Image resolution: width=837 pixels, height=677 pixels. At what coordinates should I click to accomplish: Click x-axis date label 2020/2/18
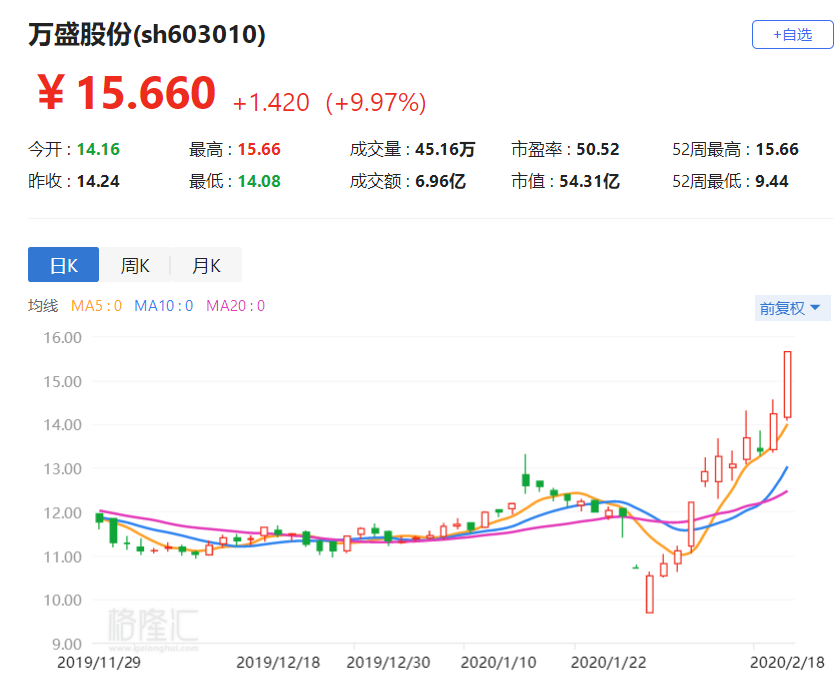(787, 662)
